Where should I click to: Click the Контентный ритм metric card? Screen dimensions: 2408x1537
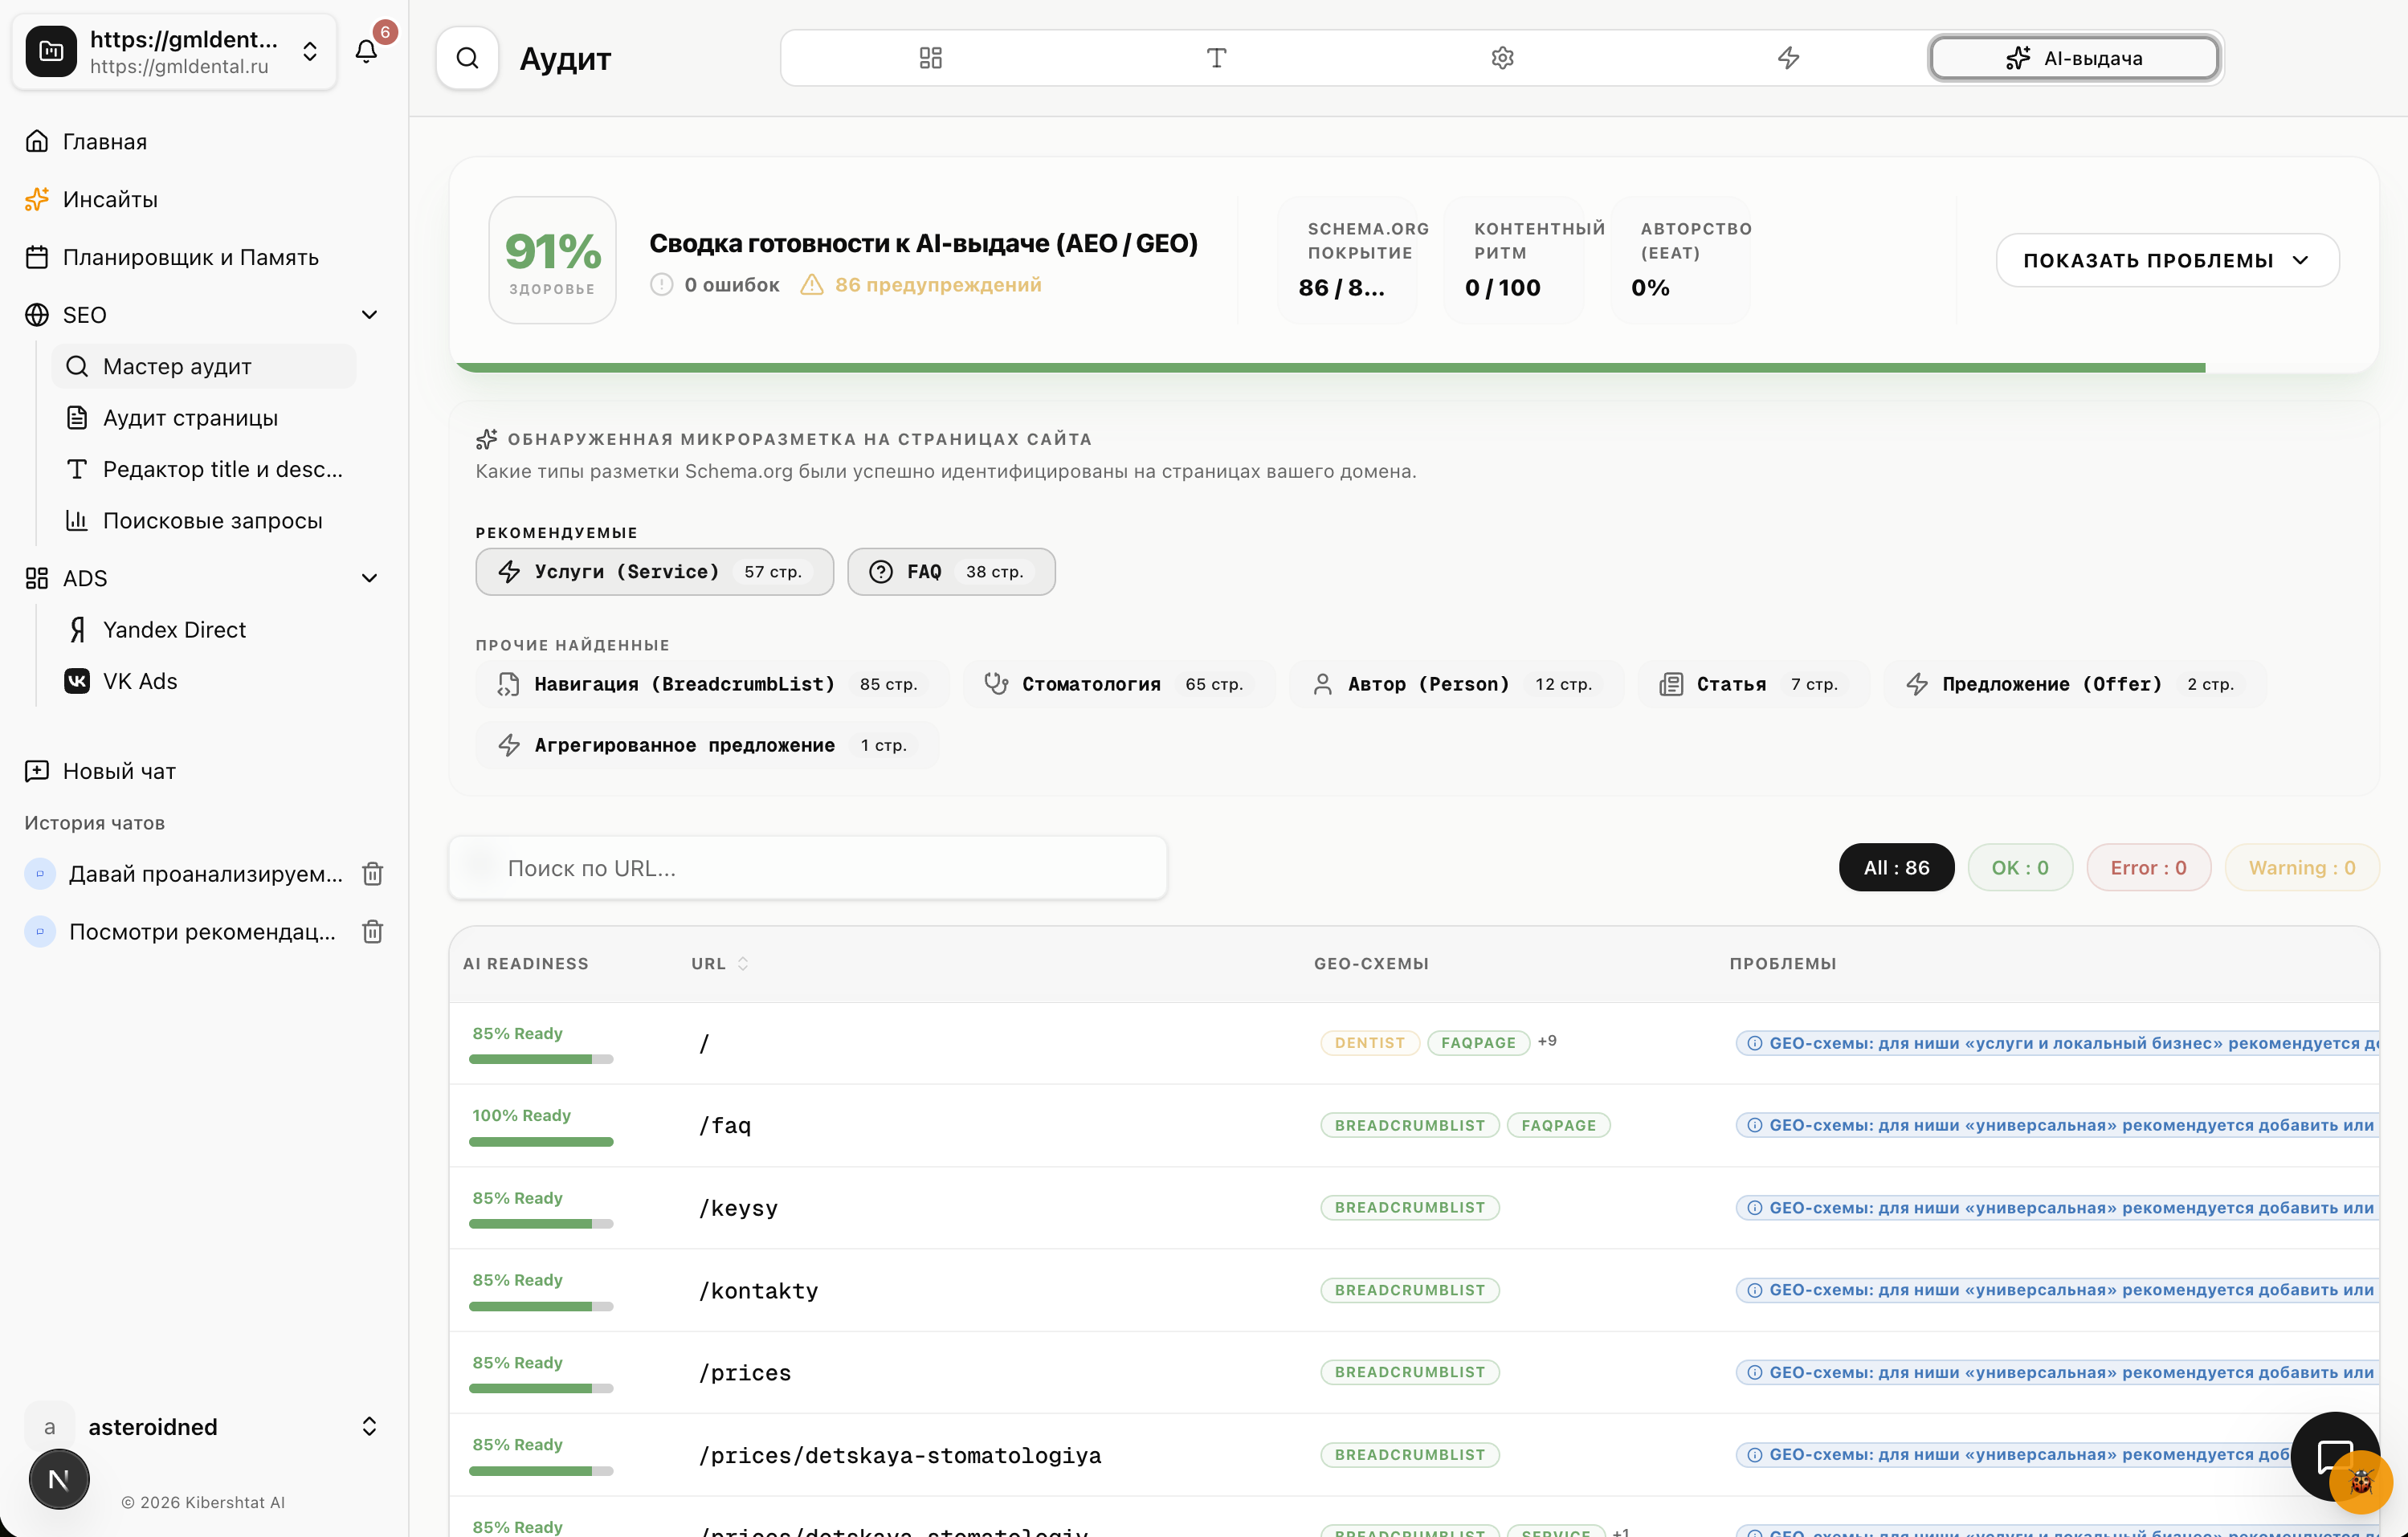(x=1513, y=260)
